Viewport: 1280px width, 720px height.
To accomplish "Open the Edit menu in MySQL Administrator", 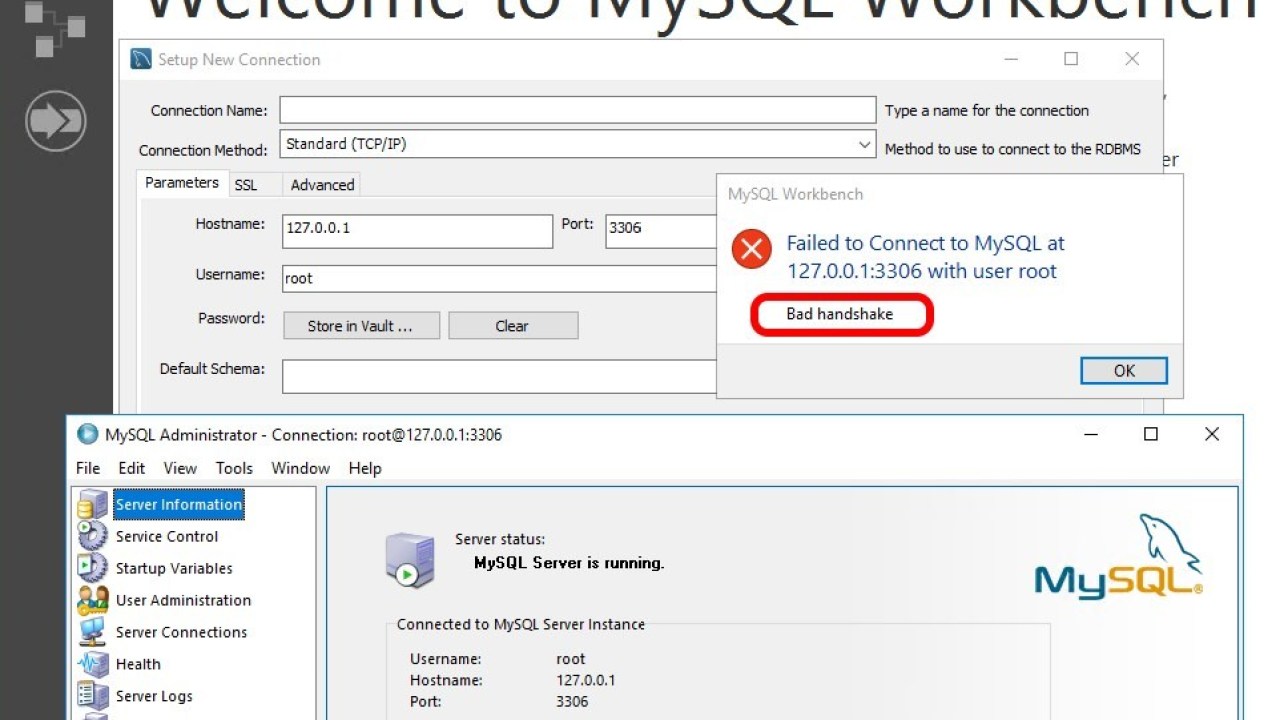I will click(x=131, y=468).
